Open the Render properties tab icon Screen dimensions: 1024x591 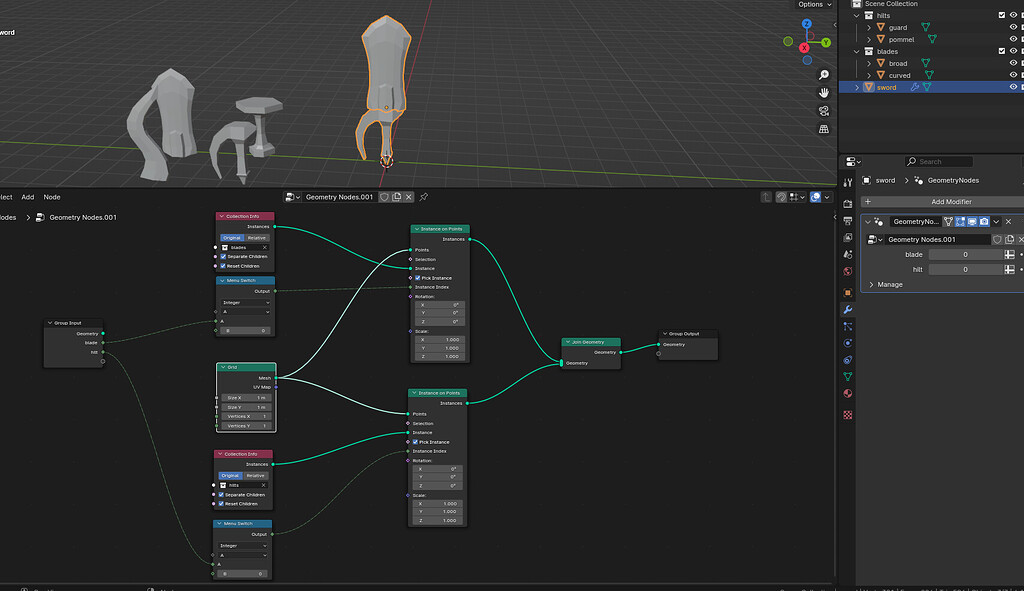[x=848, y=204]
